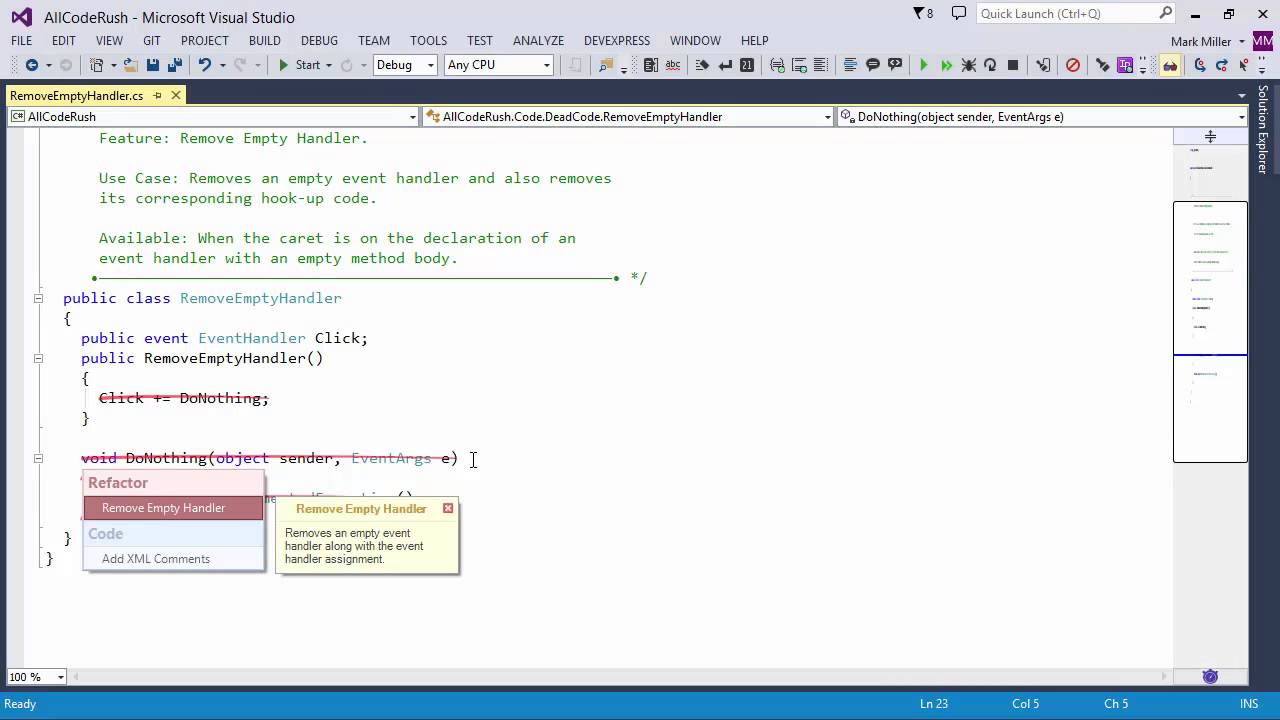Click the circular repeat test icon

(x=990, y=65)
